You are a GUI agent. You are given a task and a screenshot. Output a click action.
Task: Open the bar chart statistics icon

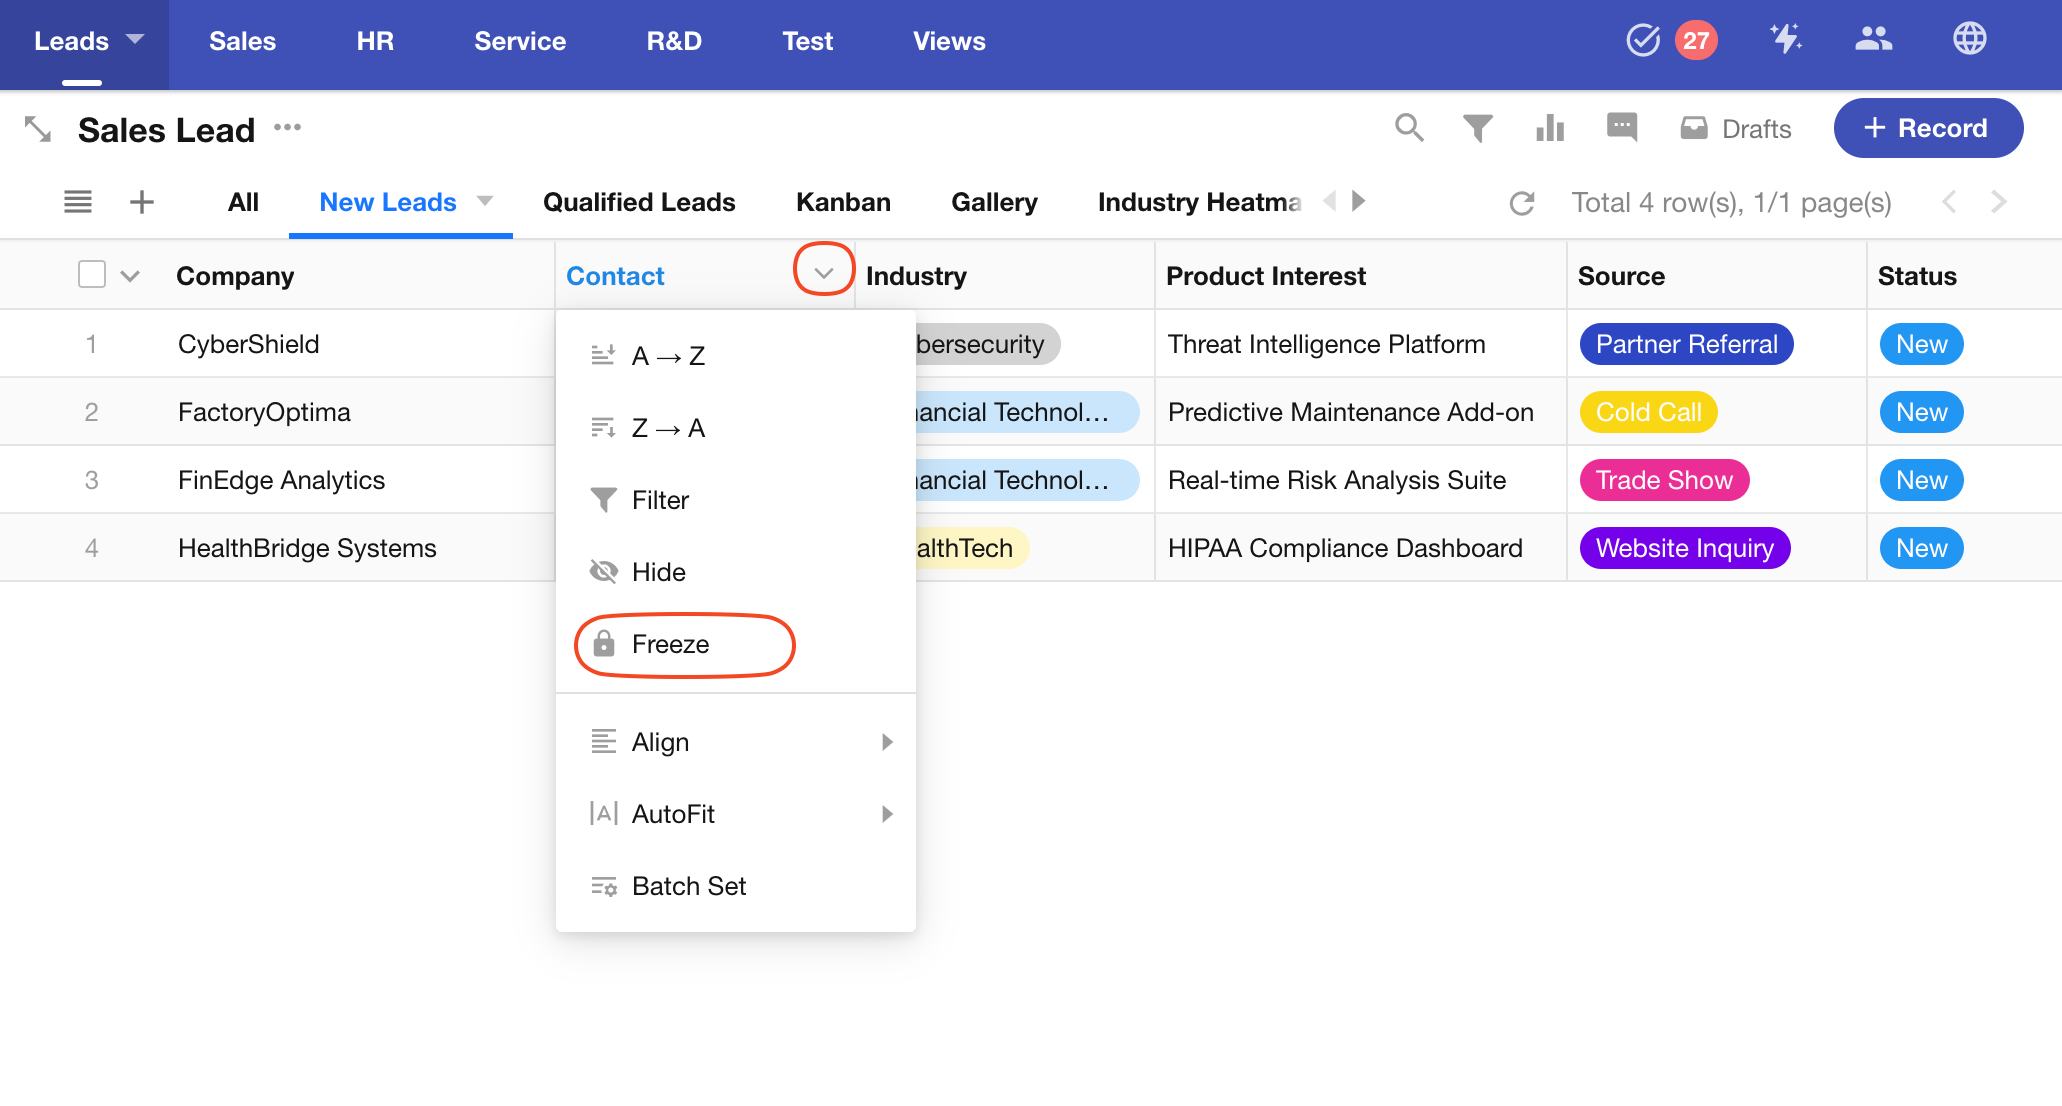tap(1549, 128)
